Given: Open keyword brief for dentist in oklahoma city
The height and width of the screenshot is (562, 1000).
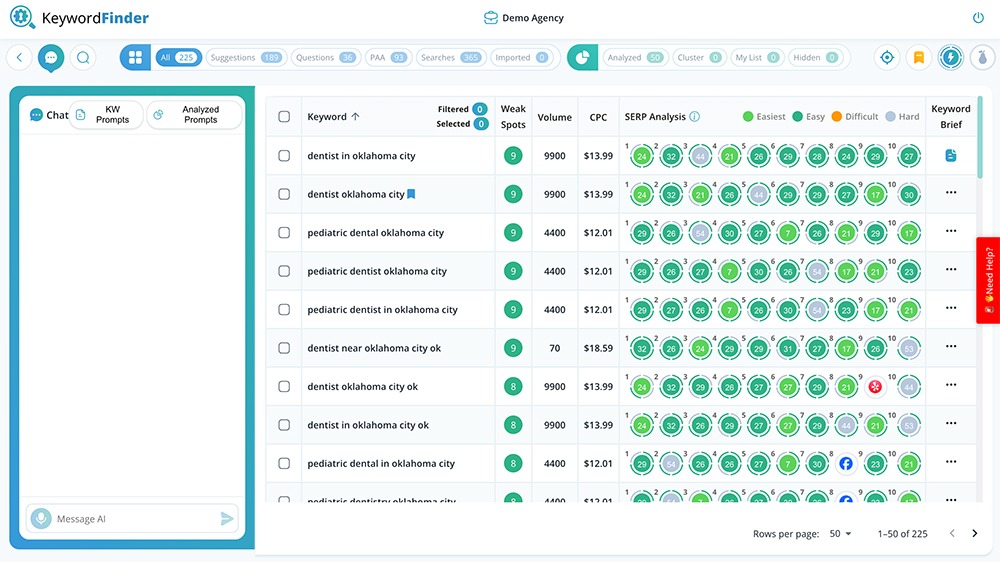Looking at the screenshot, I should [950, 156].
